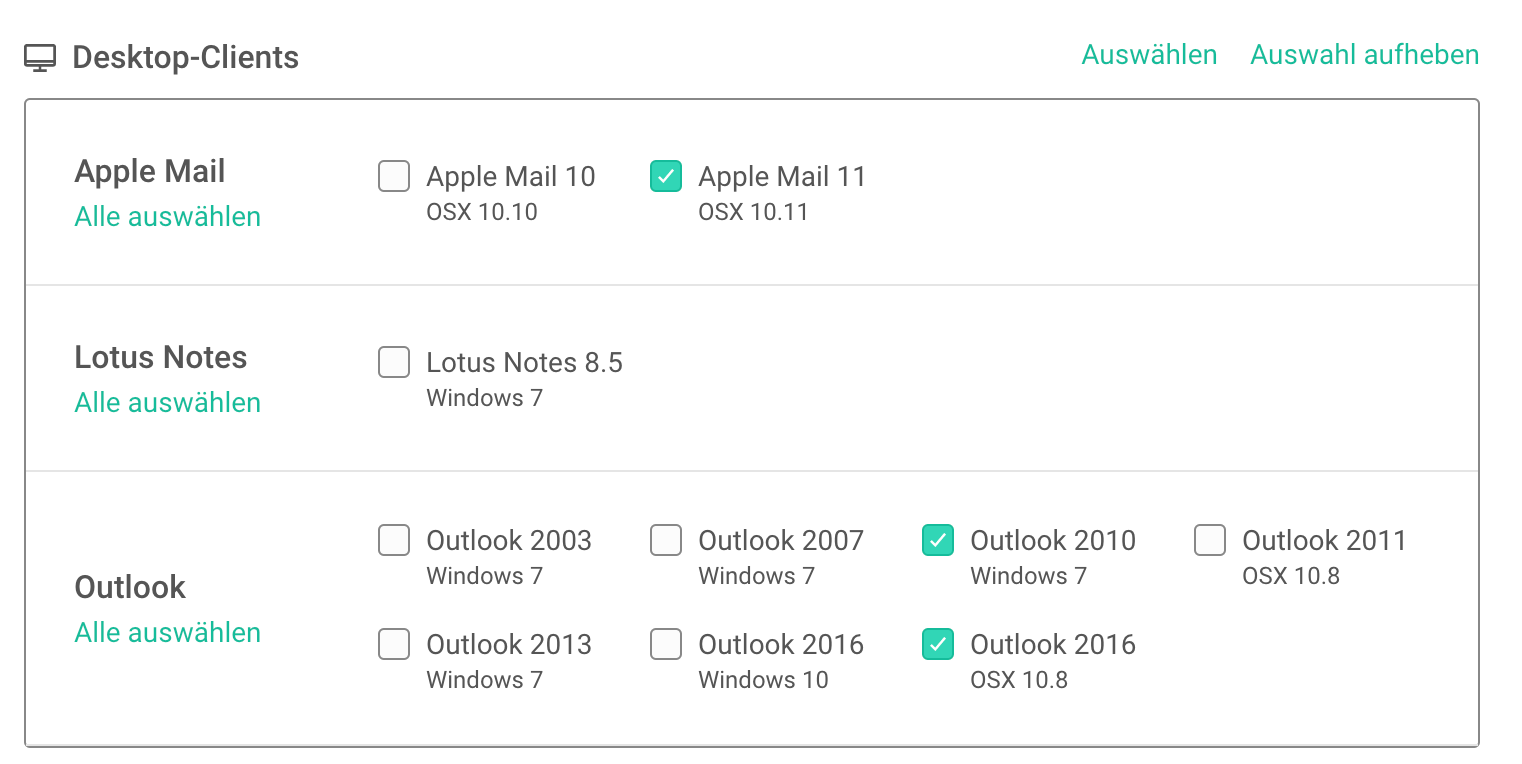The width and height of the screenshot is (1522, 764).
Task: Enable the Outlook 2011 checkbox
Action: point(1210,540)
